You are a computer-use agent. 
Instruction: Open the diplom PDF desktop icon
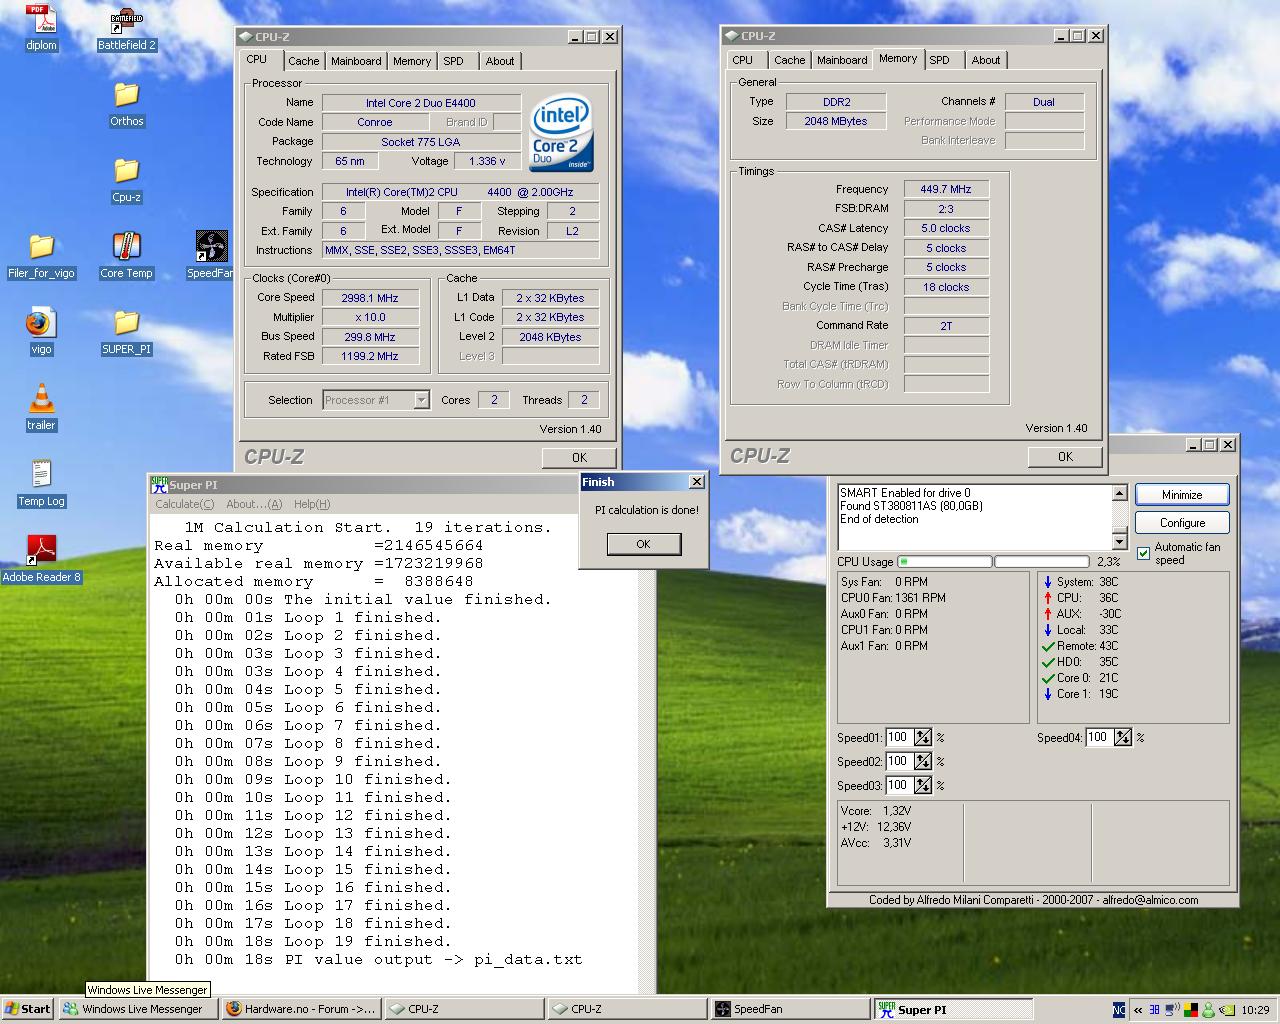coord(41,27)
